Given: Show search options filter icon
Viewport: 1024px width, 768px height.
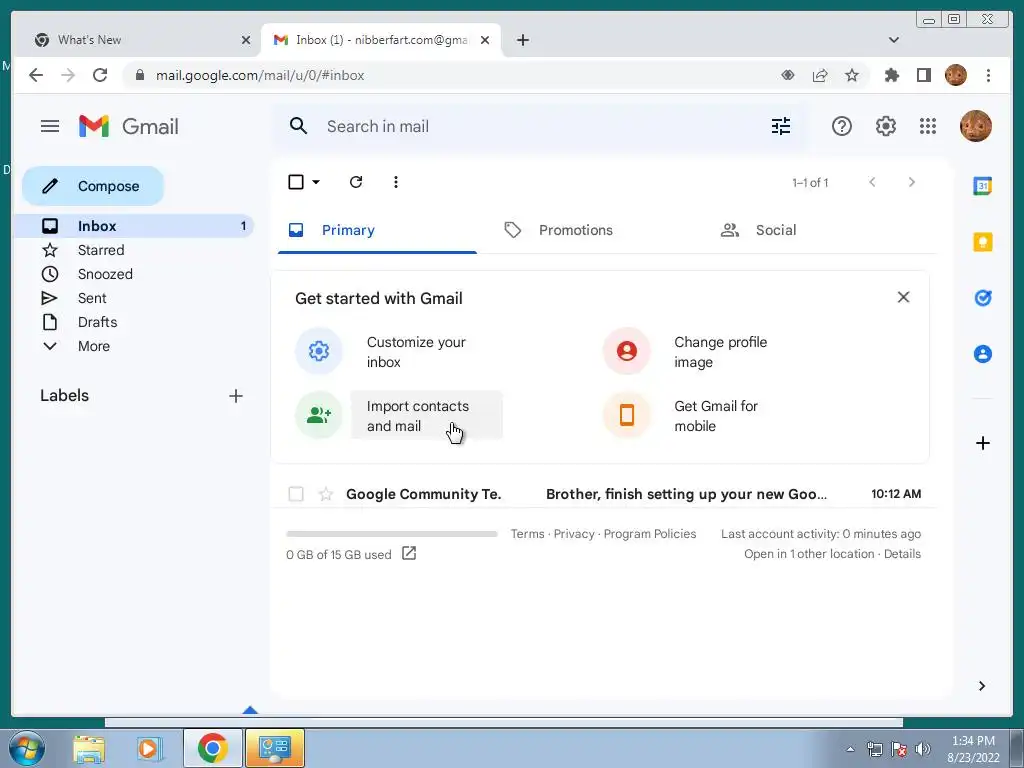Looking at the screenshot, I should click(780, 126).
